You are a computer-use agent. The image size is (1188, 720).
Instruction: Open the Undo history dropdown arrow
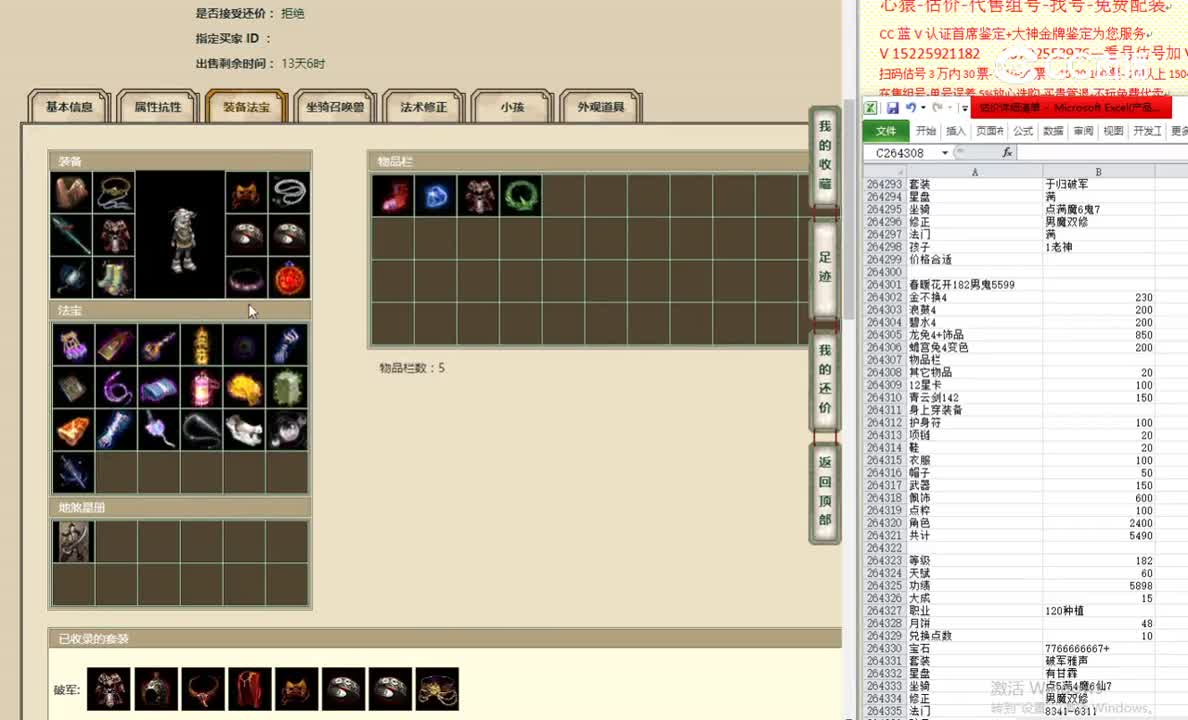(x=923, y=108)
